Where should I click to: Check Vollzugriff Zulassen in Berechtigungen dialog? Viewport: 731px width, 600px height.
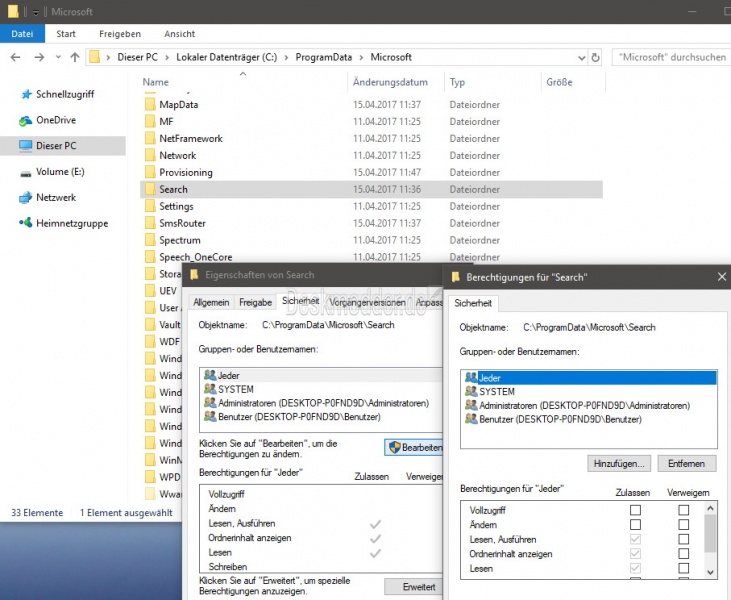click(x=635, y=510)
